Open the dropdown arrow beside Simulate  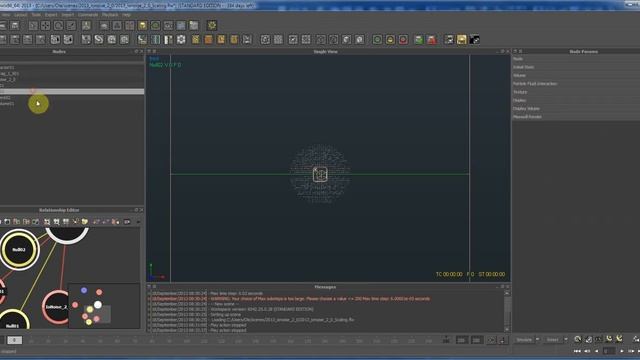(537, 340)
